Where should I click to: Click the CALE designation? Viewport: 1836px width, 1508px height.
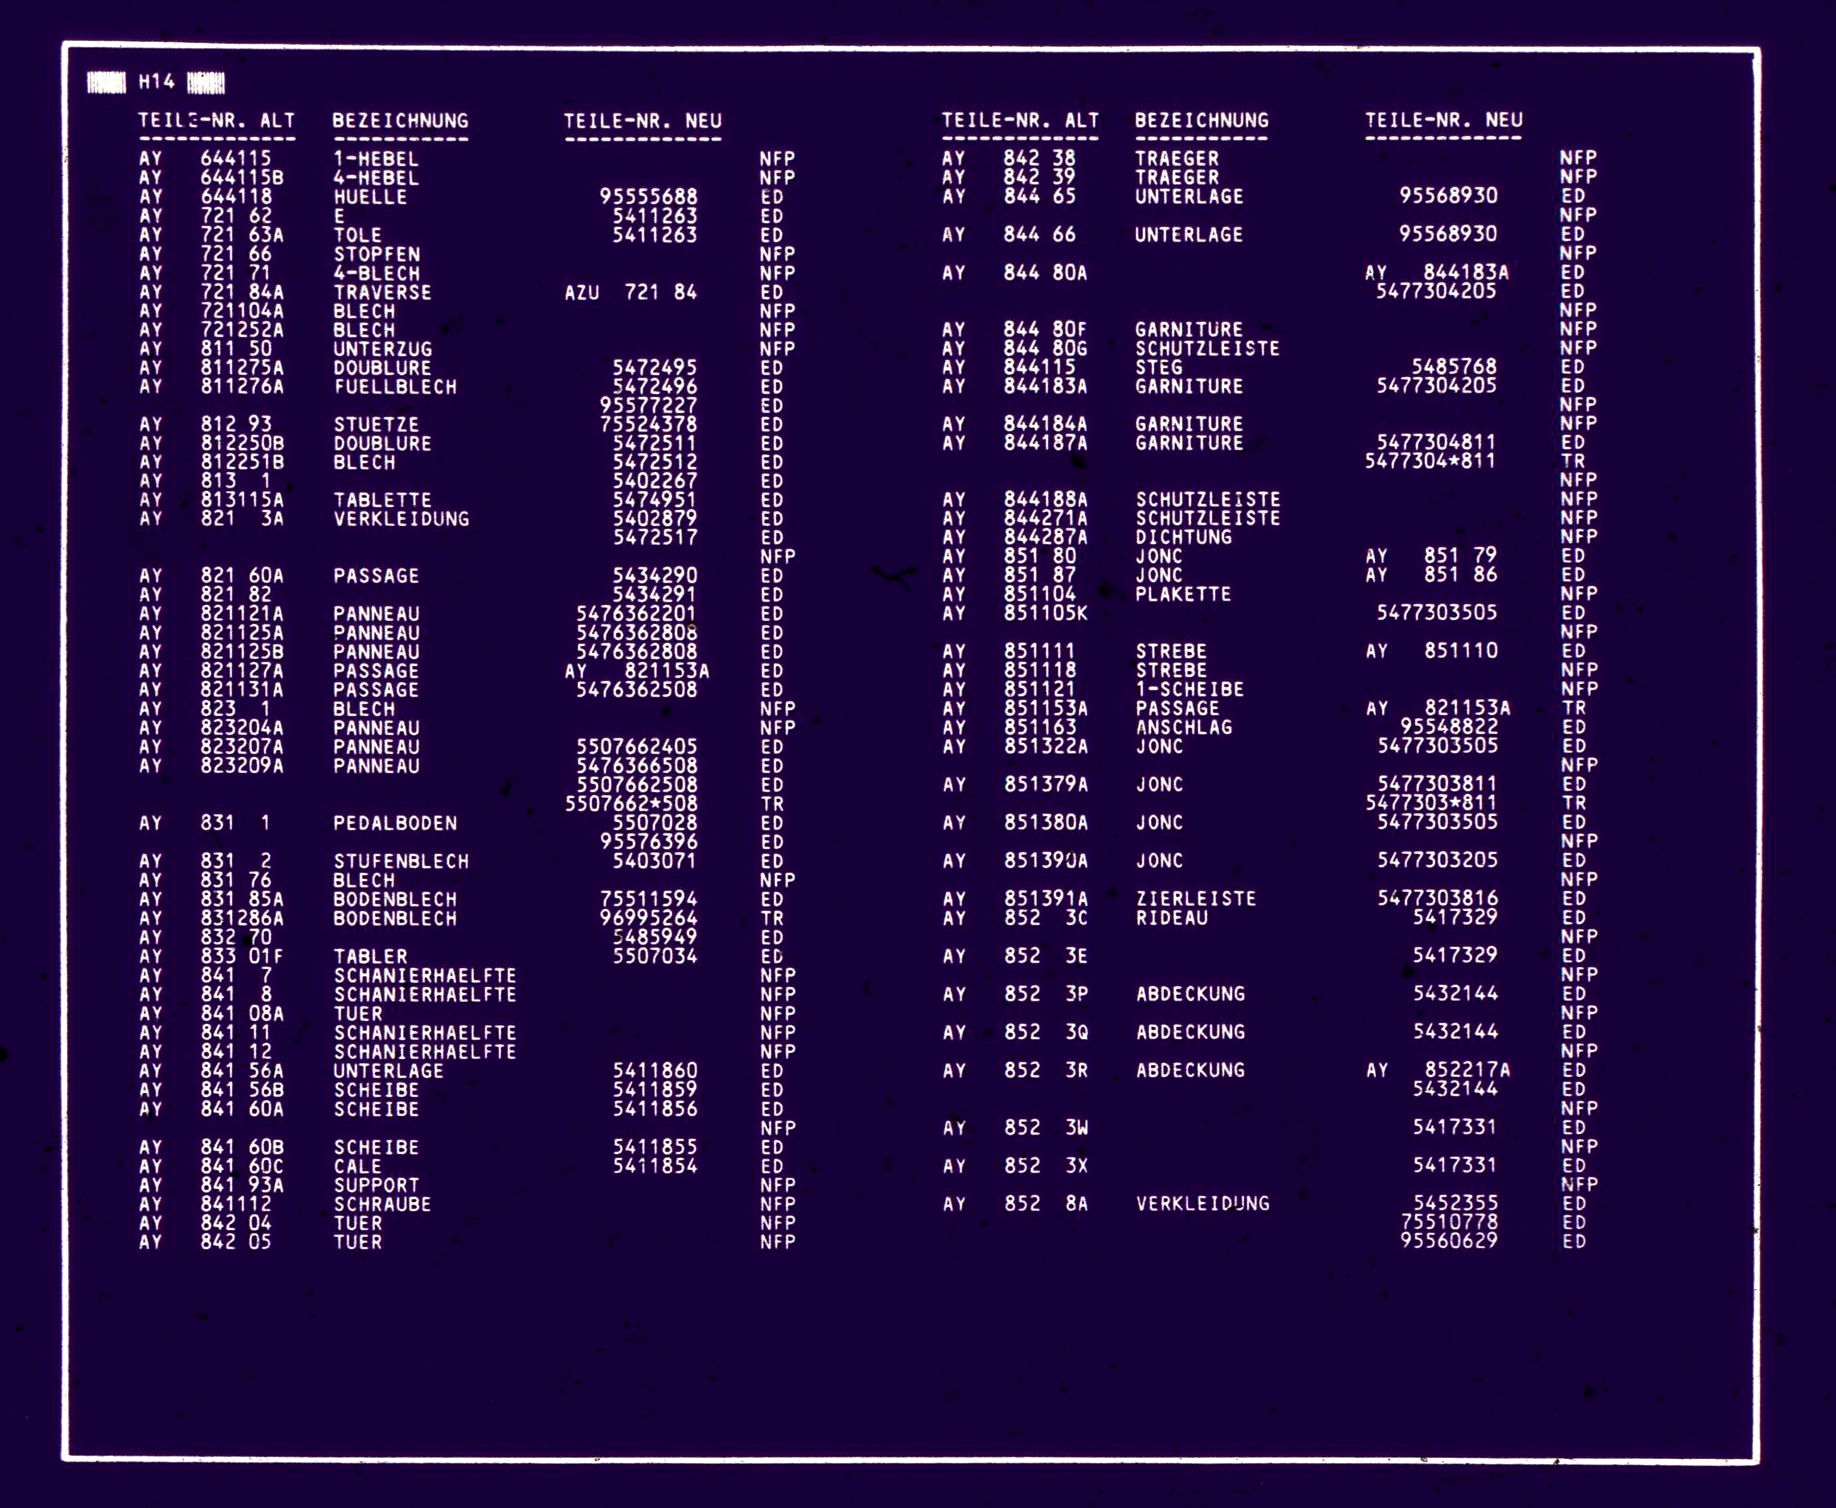click(x=358, y=1166)
